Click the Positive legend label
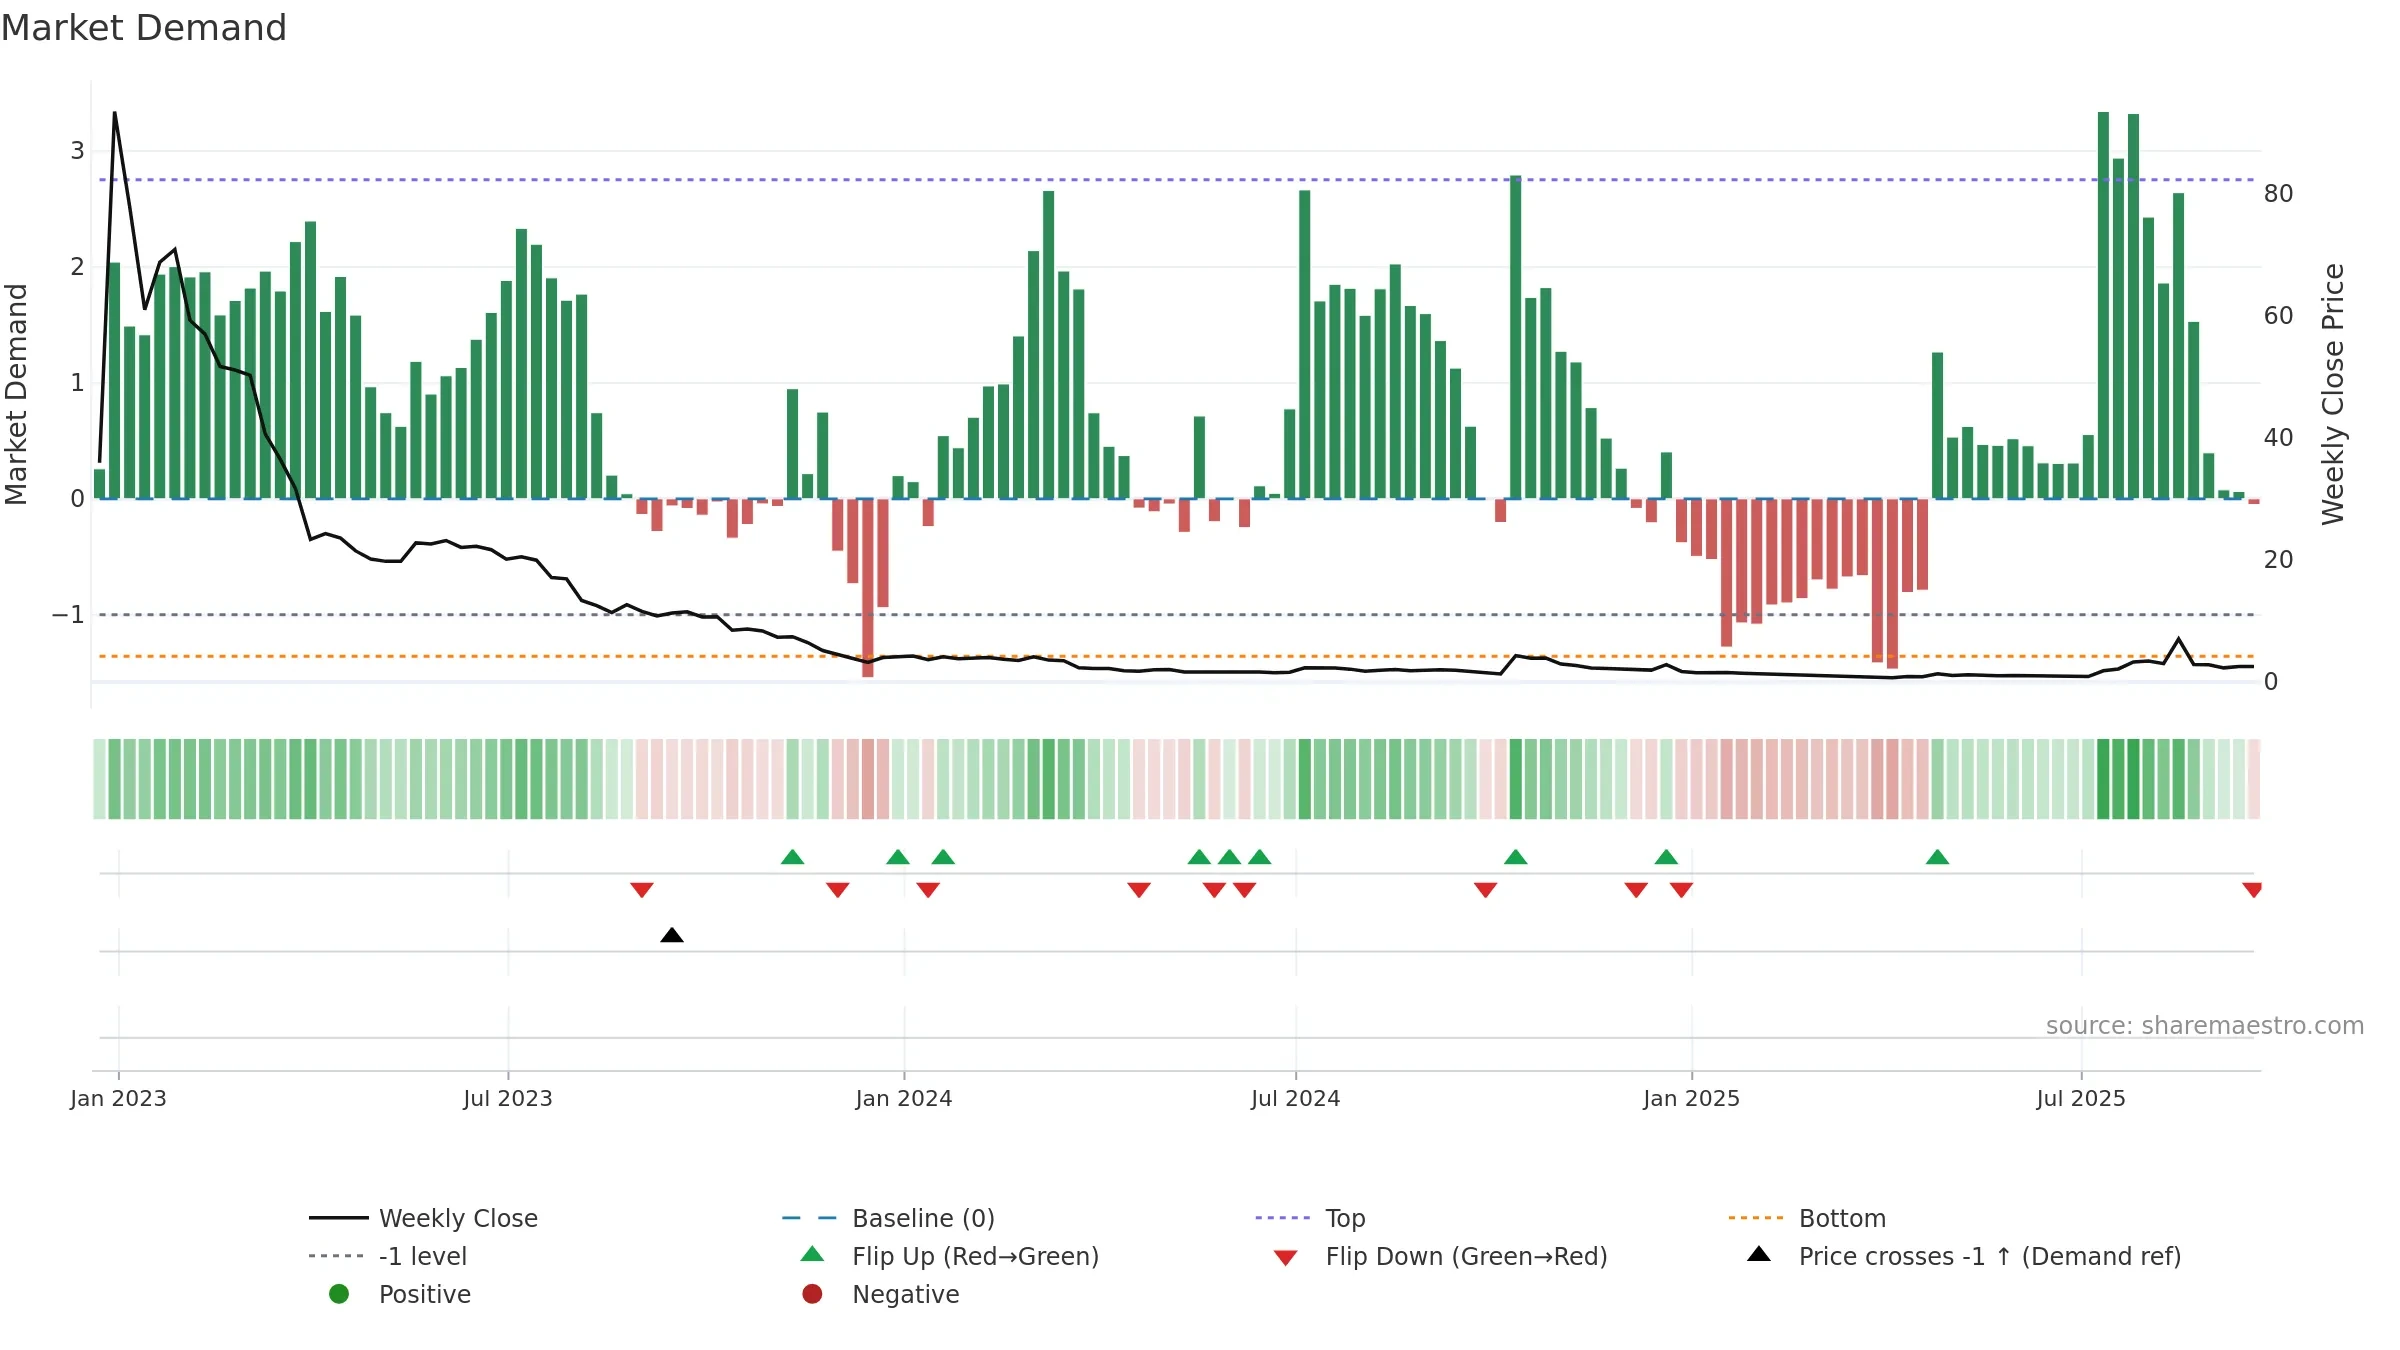Screen dimensions: 2400x1350 (425, 1294)
